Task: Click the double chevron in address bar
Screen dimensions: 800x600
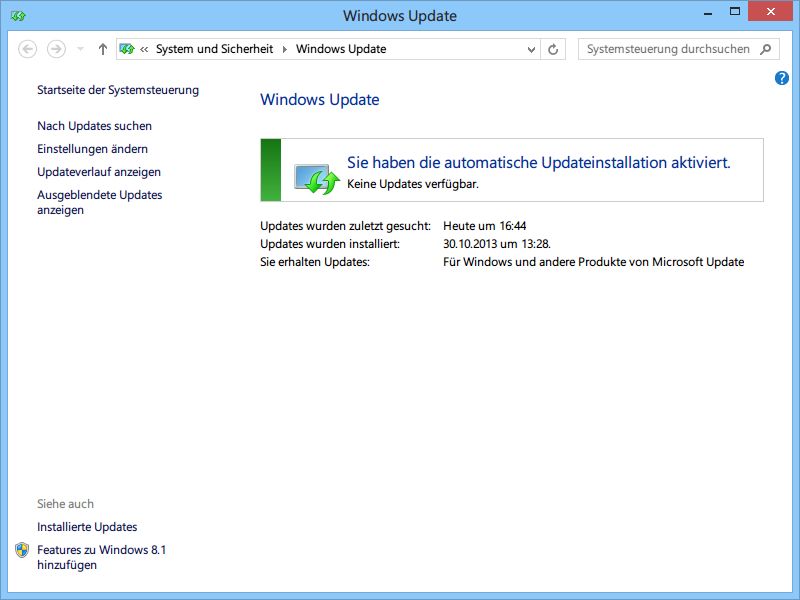Action: tap(144, 49)
